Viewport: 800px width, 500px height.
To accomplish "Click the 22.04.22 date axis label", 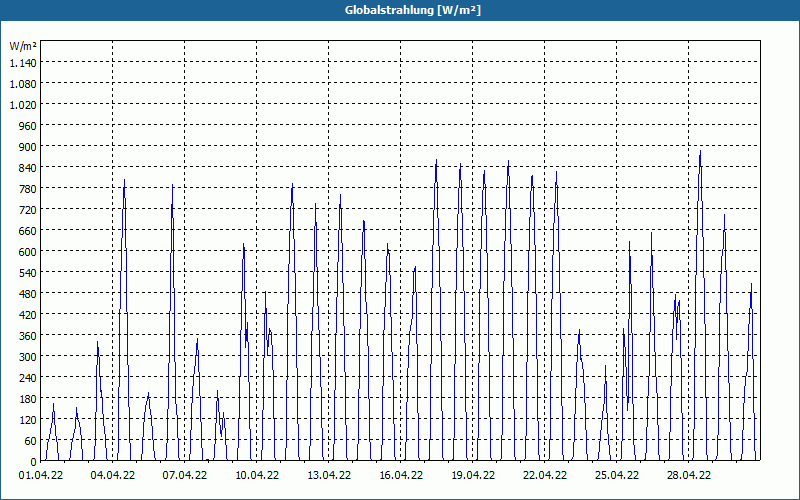I will (544, 475).
